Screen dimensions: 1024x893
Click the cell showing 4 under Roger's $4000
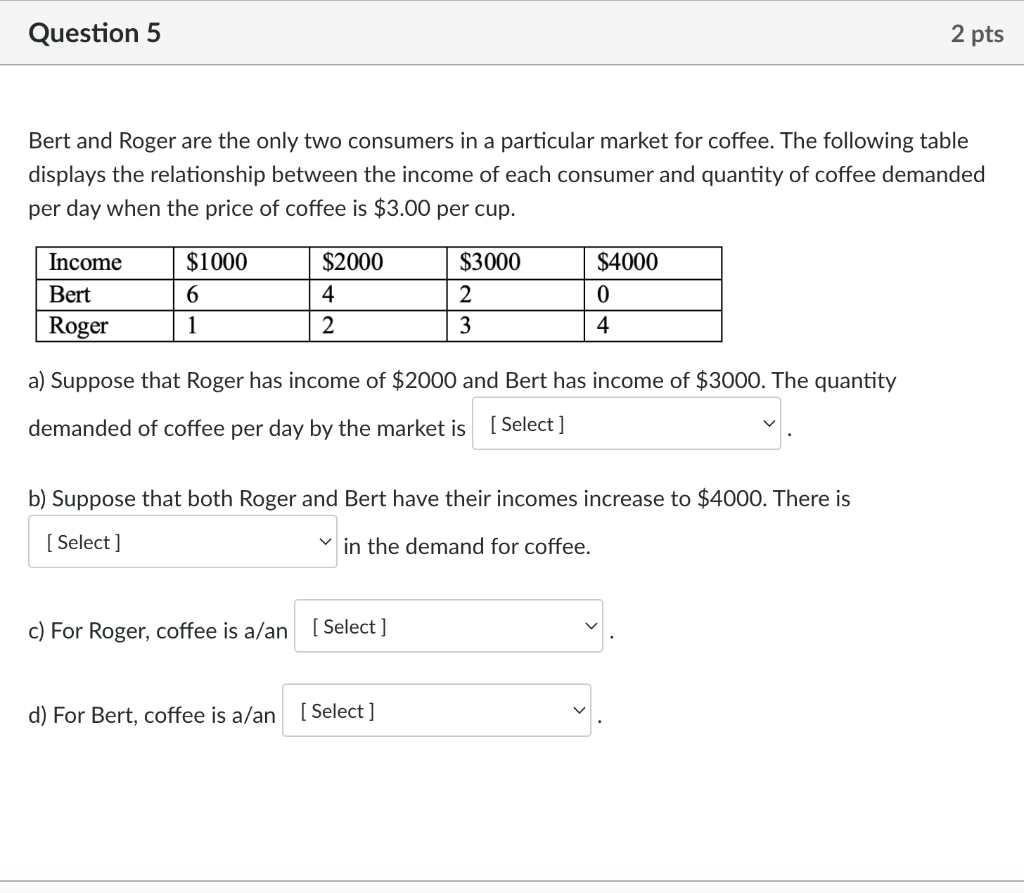click(605, 325)
